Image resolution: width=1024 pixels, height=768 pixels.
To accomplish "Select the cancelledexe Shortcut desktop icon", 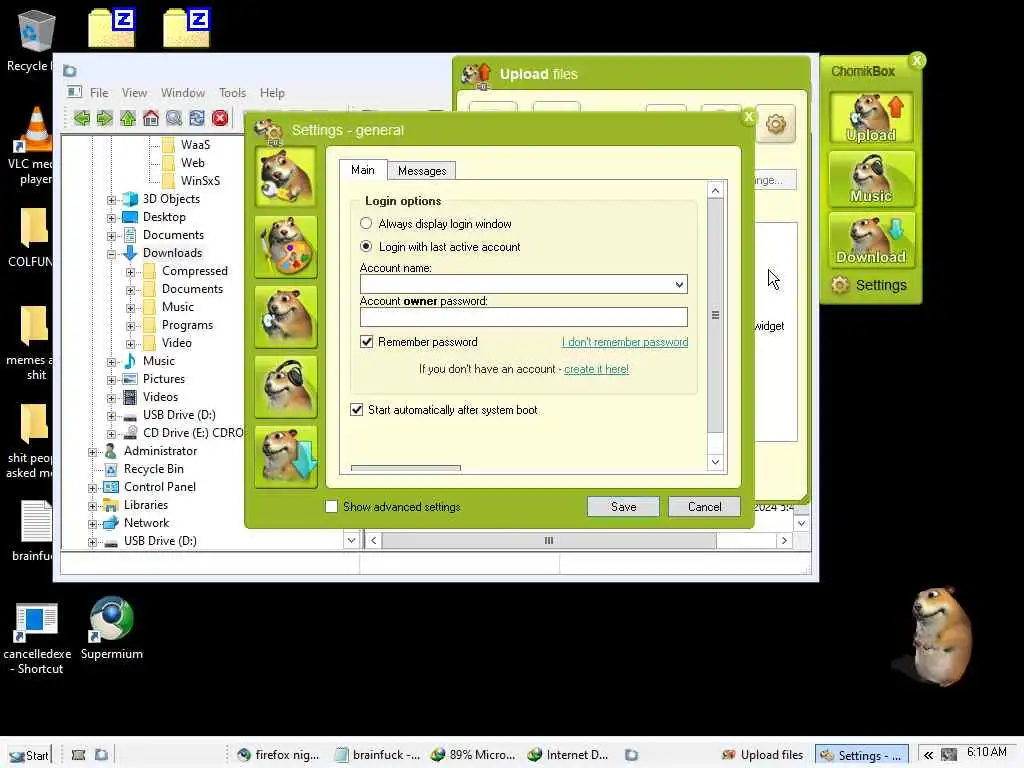I will [37, 639].
